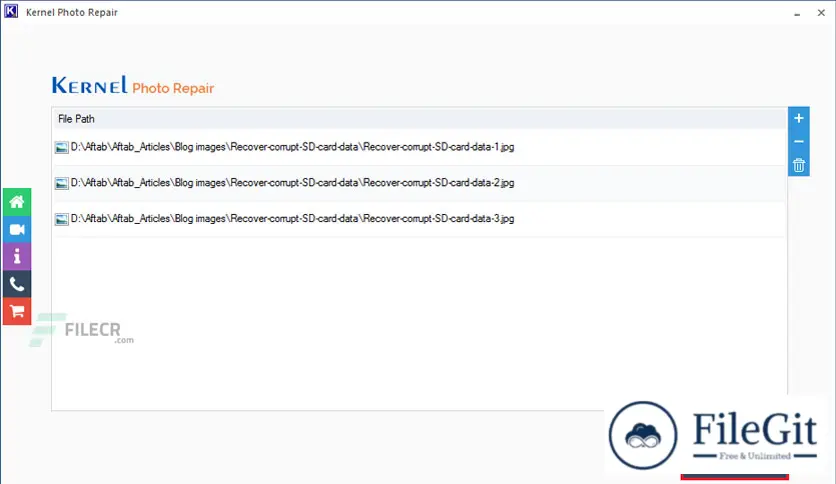Minimize the Kernel Photo Repair window
Image resolution: width=836 pixels, height=484 pixels.
coord(797,13)
